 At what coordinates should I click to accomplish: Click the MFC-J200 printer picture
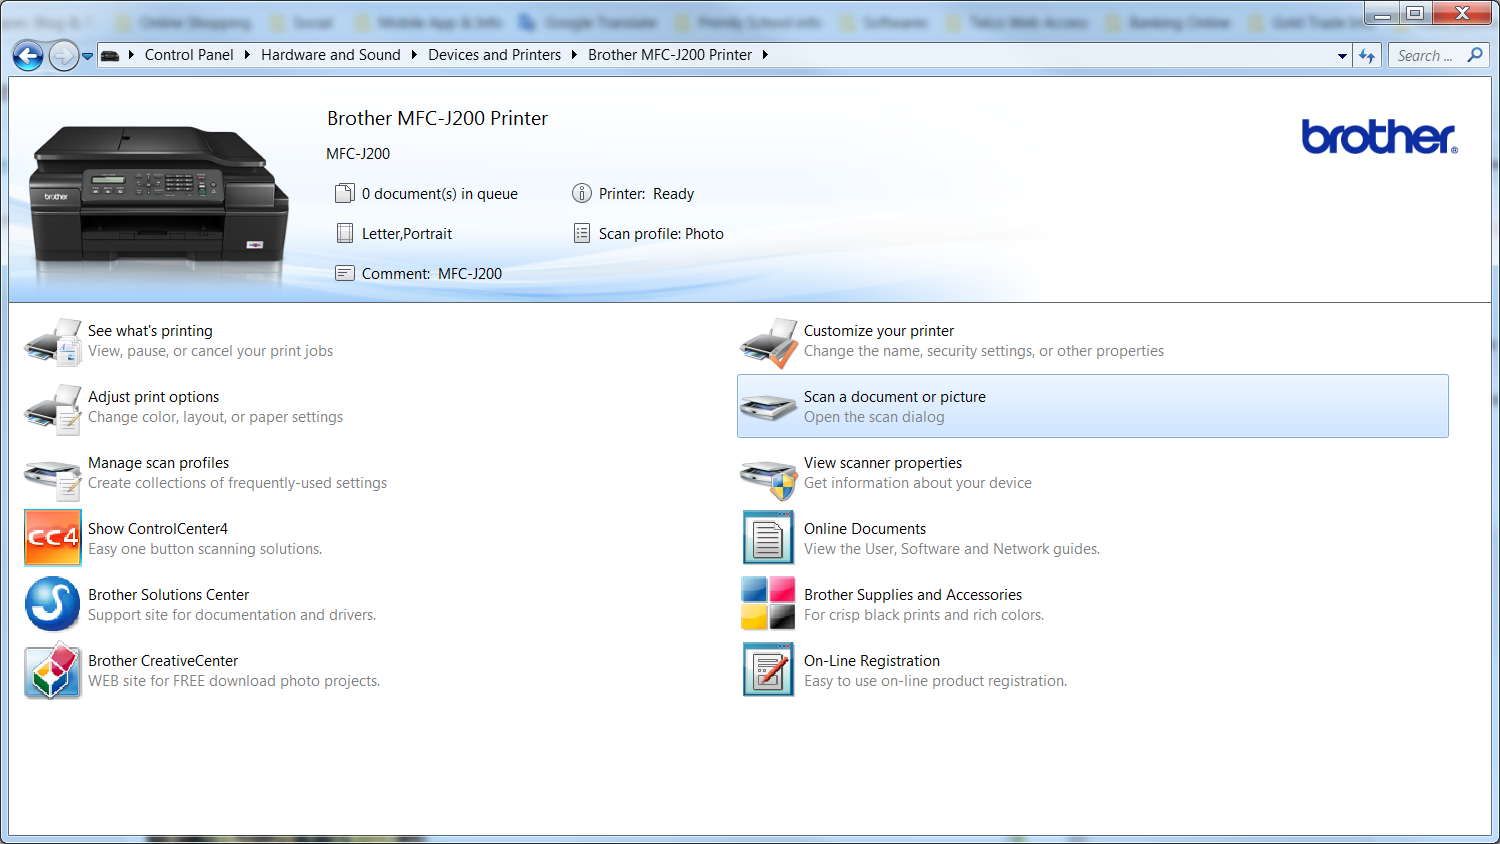tap(160, 195)
